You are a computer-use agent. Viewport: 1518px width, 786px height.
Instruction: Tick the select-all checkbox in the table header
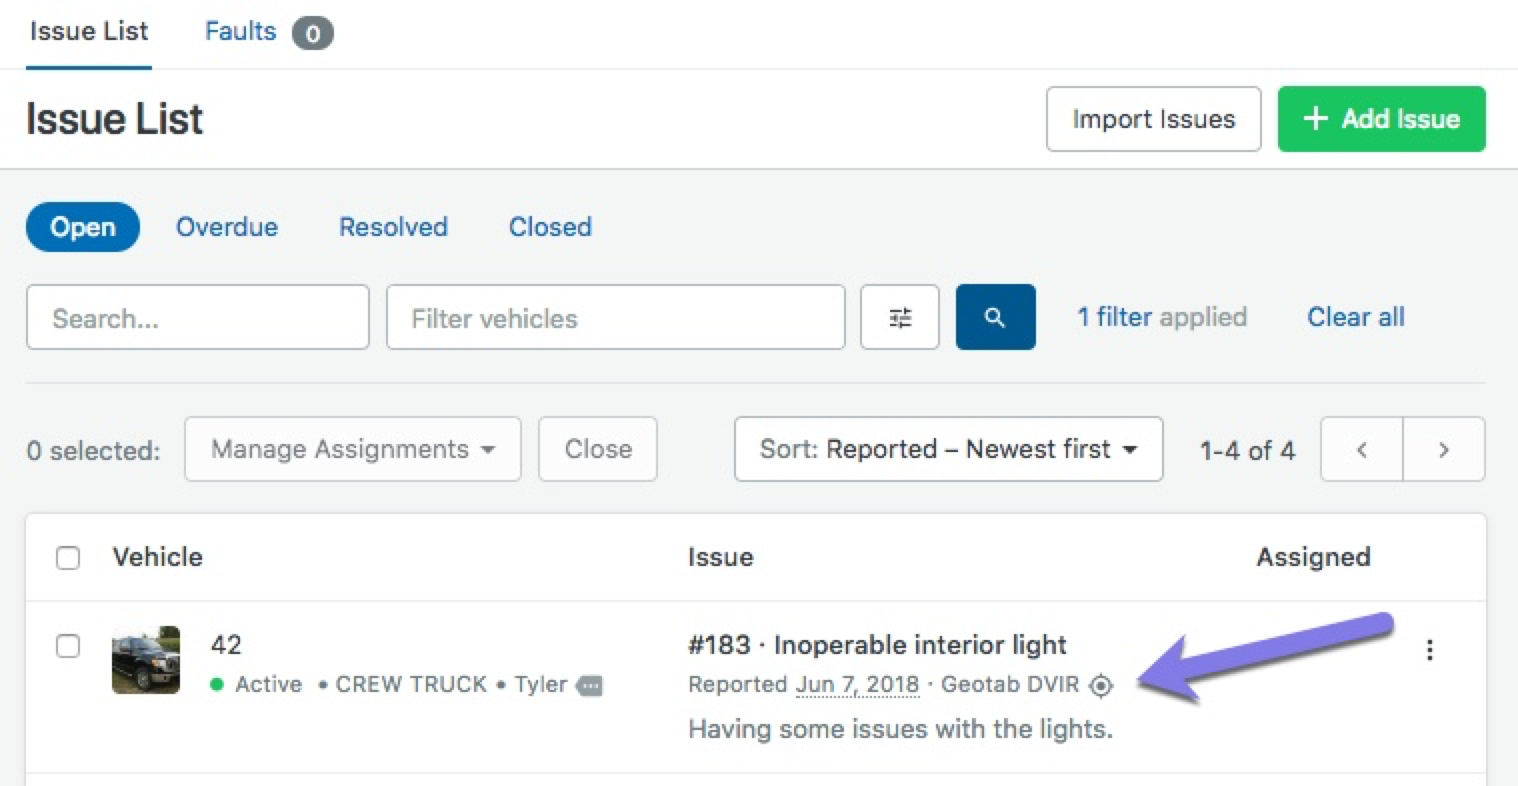coord(68,558)
